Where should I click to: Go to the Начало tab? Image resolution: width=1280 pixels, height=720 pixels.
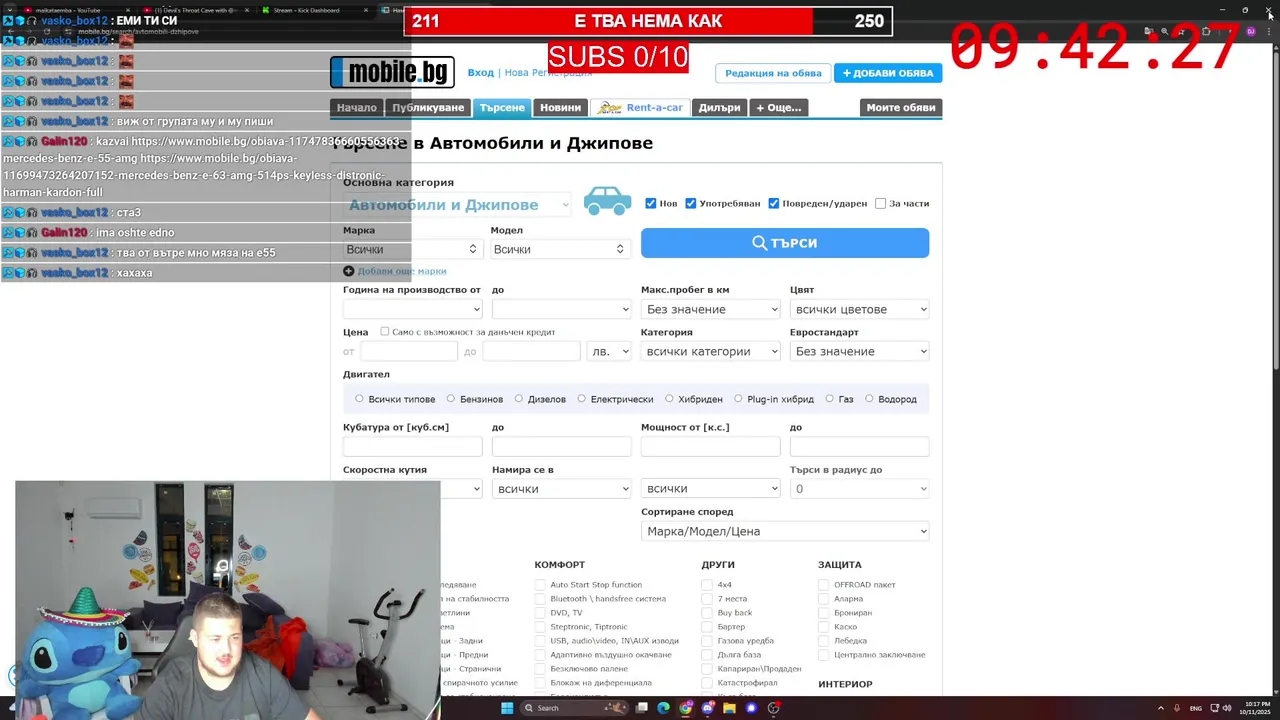(x=357, y=108)
